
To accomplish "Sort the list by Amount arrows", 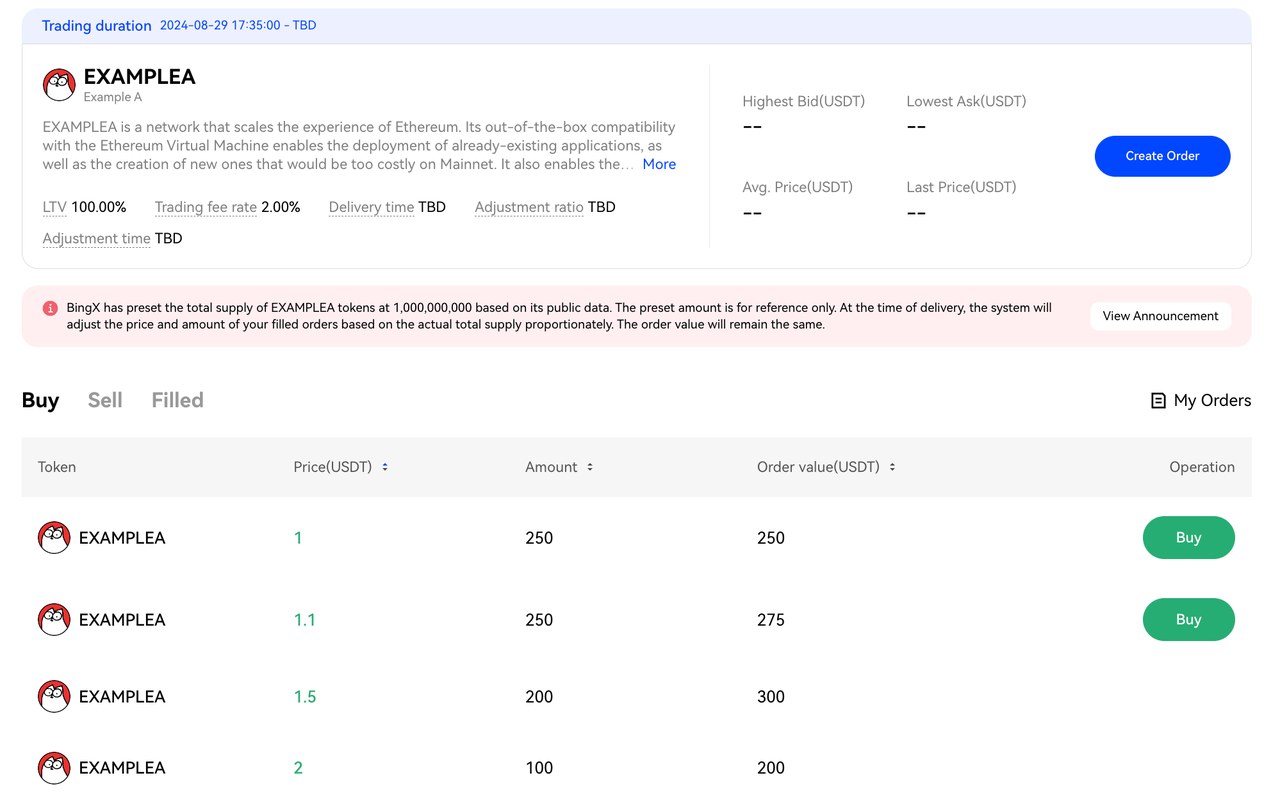I will pyautogui.click(x=590, y=467).
